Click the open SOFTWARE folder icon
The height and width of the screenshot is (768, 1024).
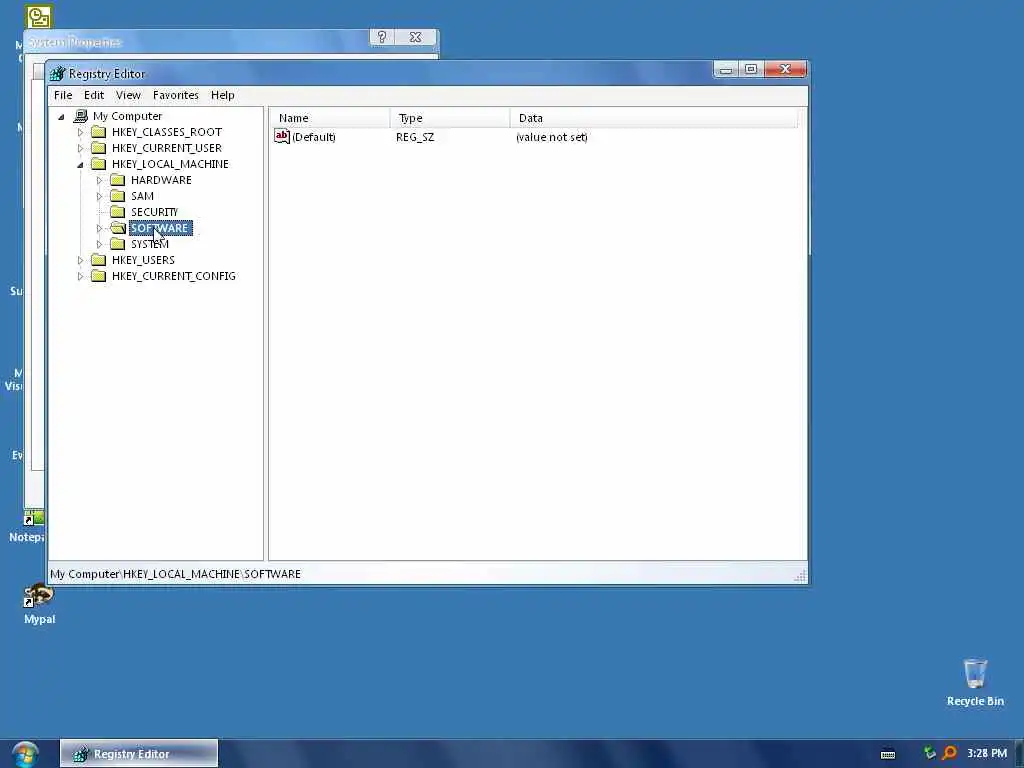pos(118,228)
